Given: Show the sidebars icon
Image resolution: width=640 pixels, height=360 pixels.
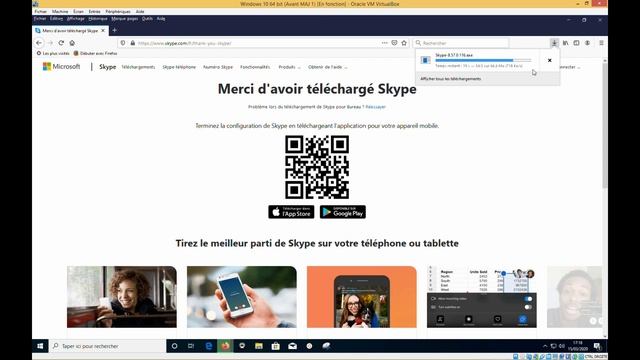Looking at the screenshot, I should 576,43.
